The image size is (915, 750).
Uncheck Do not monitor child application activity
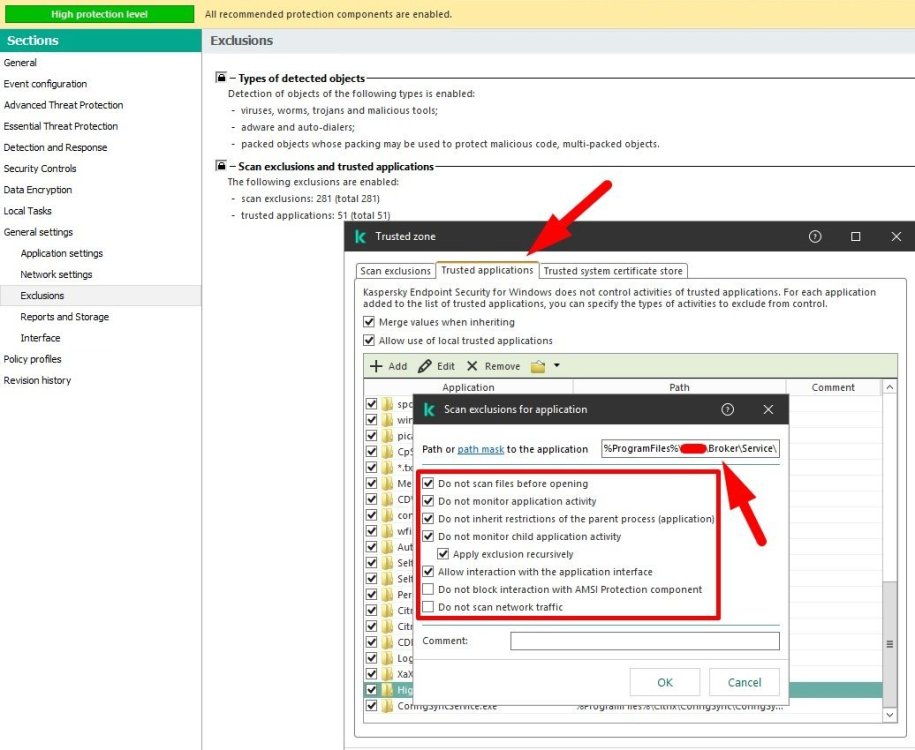tap(428, 536)
